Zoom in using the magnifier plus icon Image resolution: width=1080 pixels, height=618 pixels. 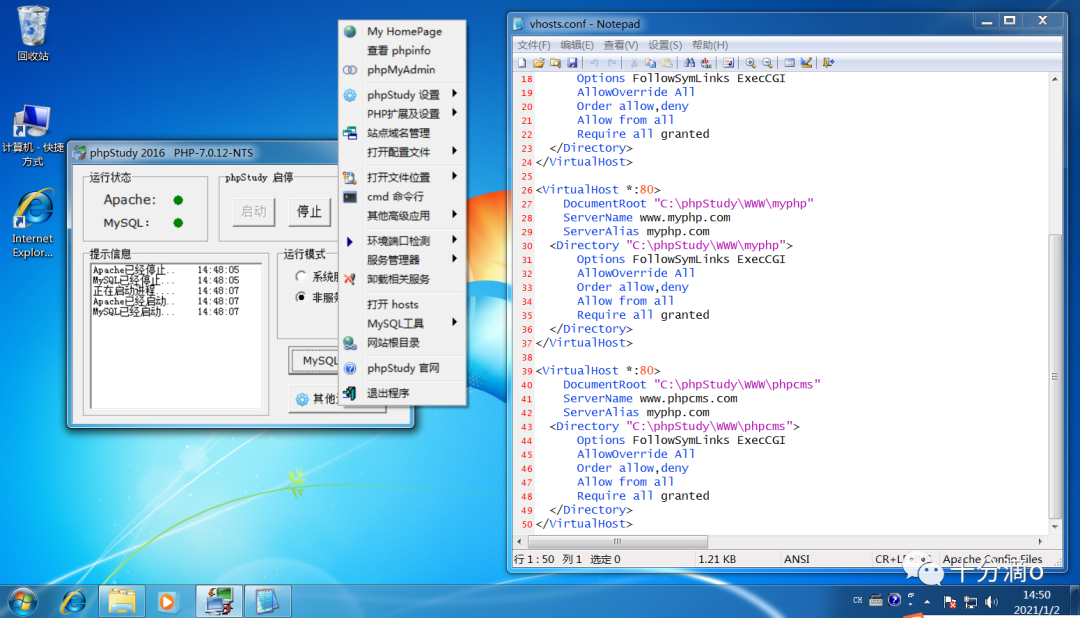[x=751, y=63]
